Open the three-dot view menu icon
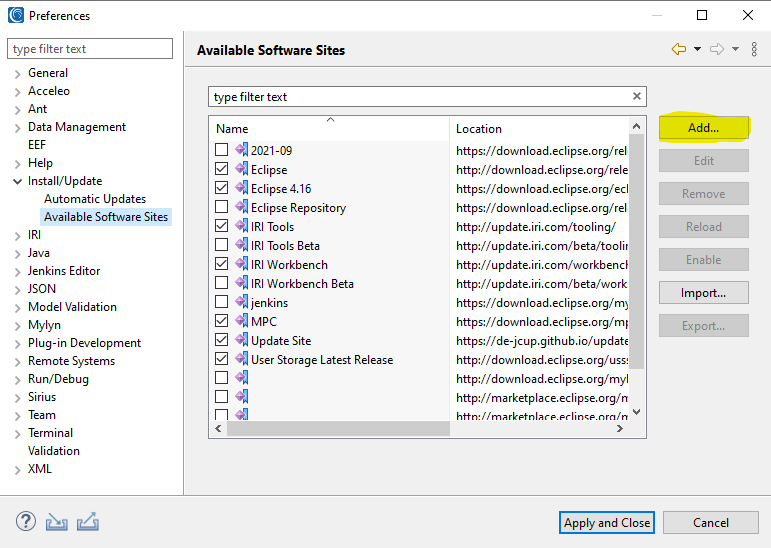Screen dimensions: 771x548 [x=754, y=49]
